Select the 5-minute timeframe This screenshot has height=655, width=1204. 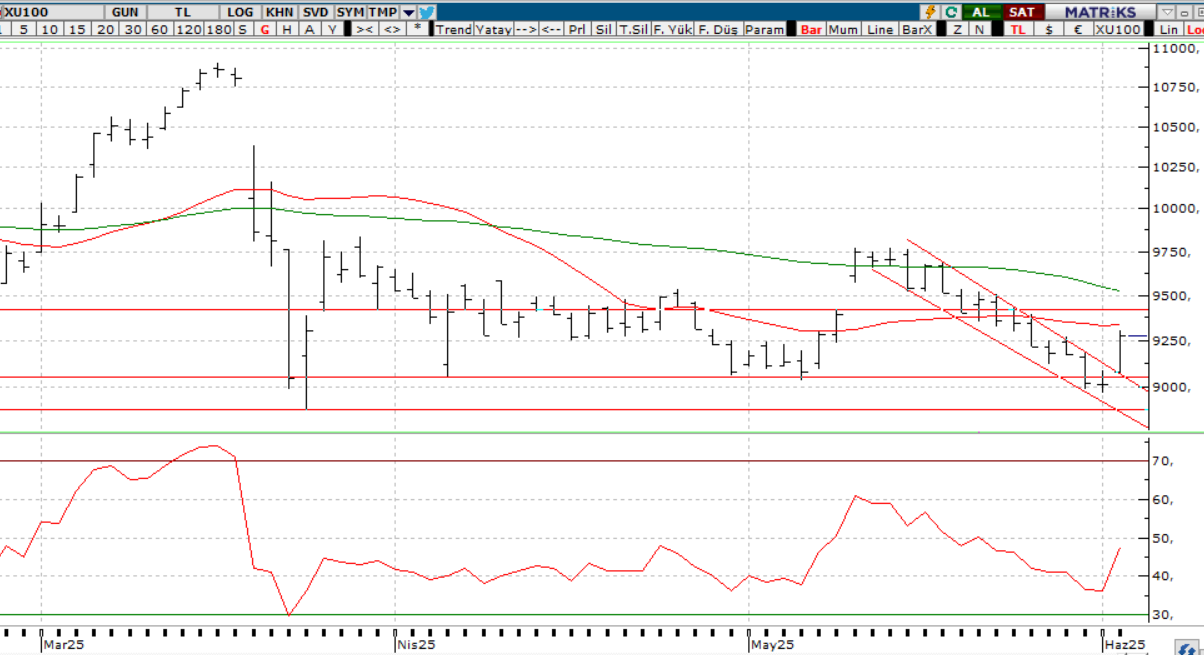click(x=23, y=30)
